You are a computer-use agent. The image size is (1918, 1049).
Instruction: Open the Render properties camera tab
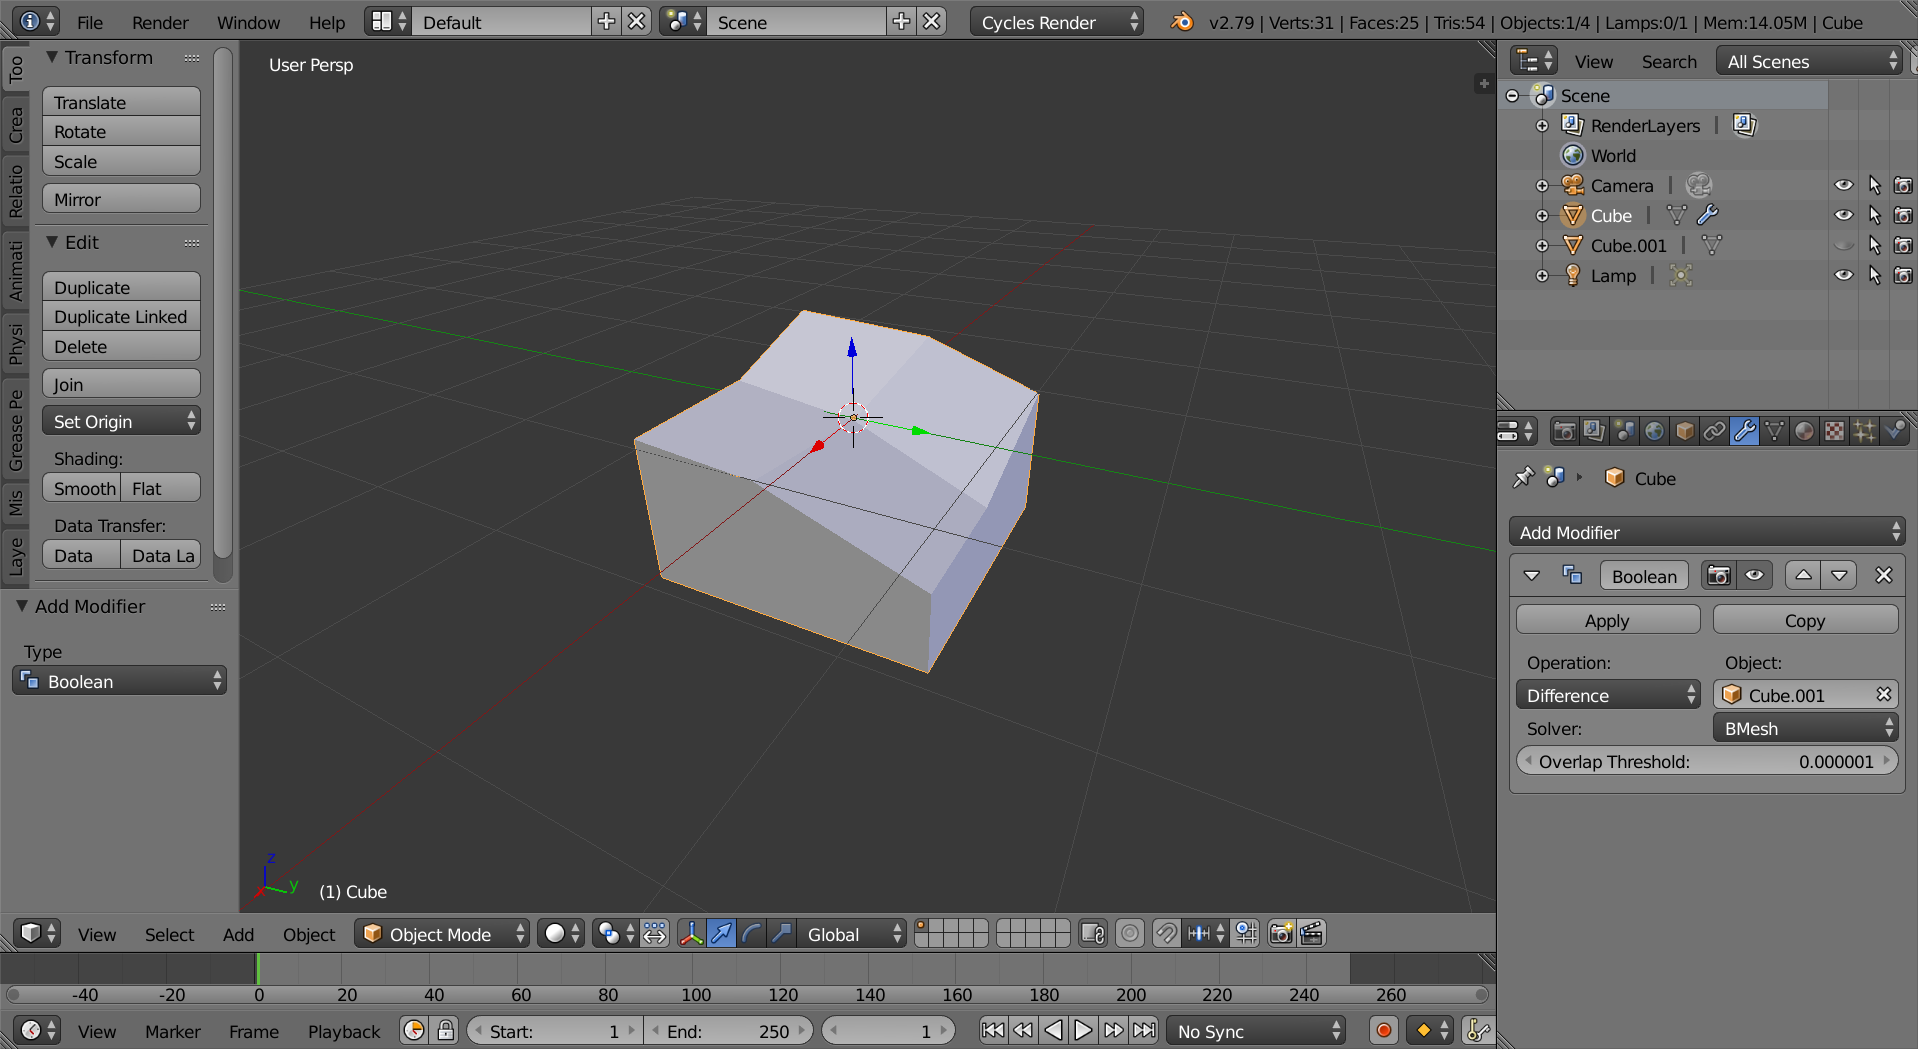pyautogui.click(x=1565, y=431)
